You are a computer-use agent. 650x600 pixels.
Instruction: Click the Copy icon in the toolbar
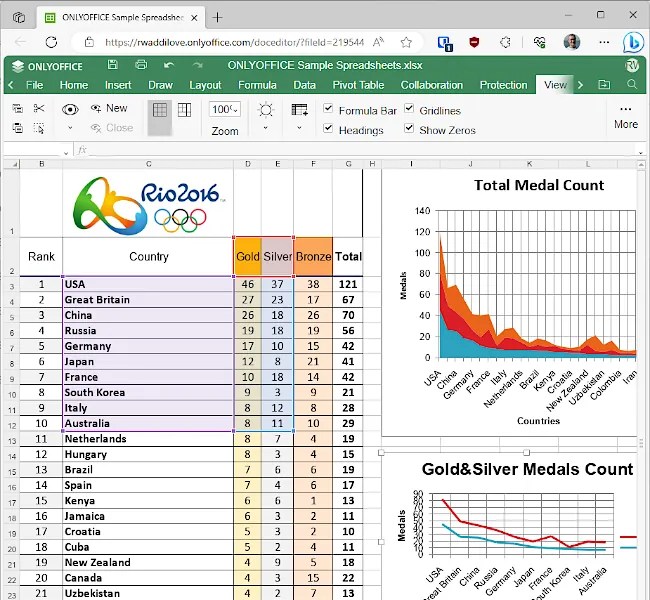click(x=18, y=109)
